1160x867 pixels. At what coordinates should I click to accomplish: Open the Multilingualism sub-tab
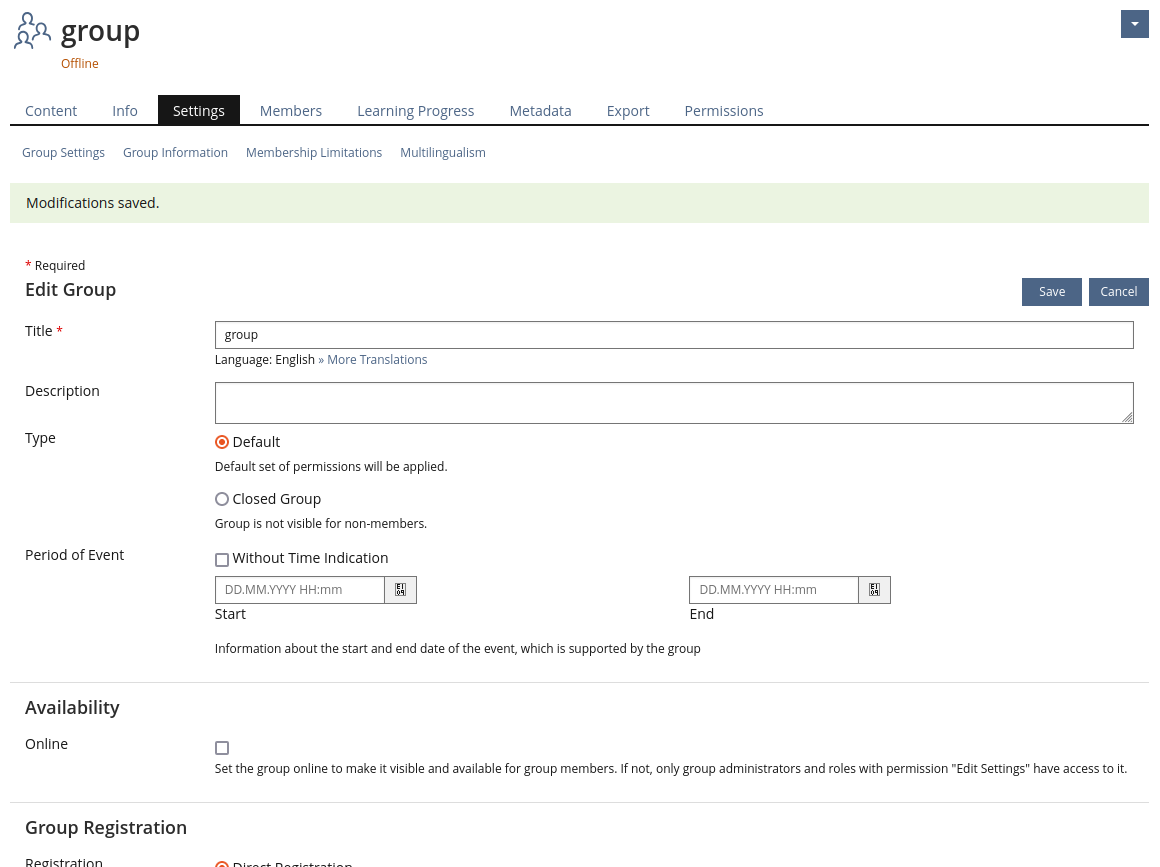click(442, 153)
